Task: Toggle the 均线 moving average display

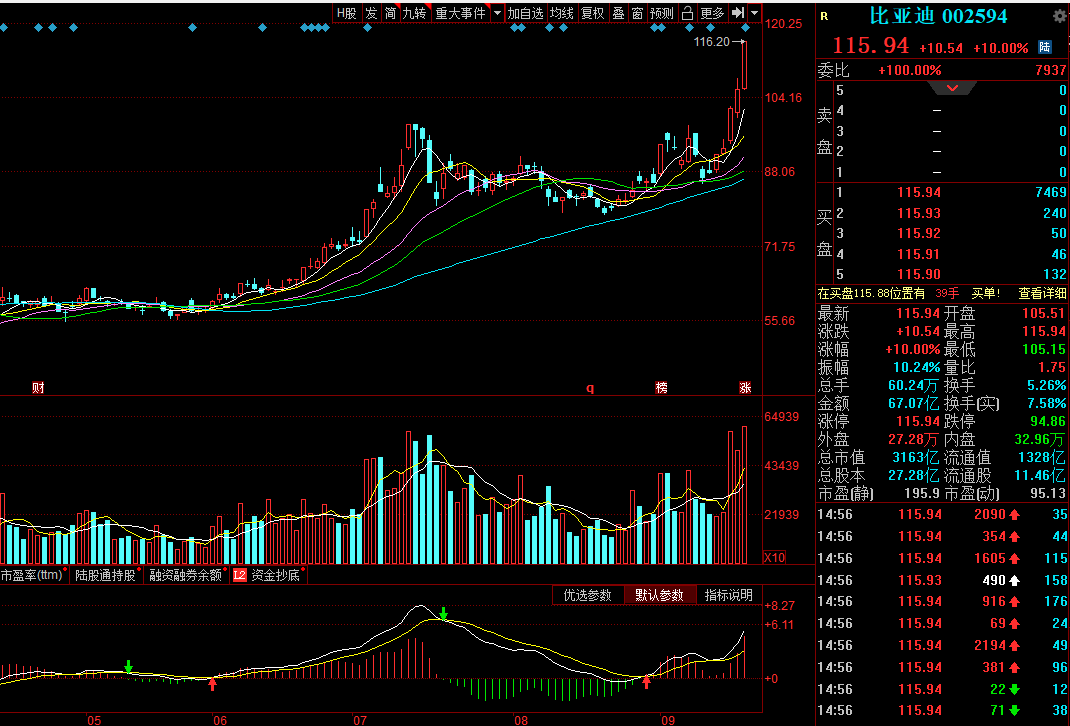Action: coord(562,13)
